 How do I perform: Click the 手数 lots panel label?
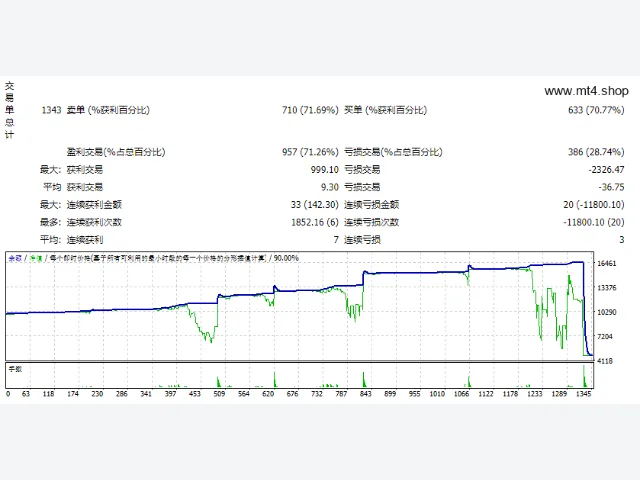[x=15, y=369]
